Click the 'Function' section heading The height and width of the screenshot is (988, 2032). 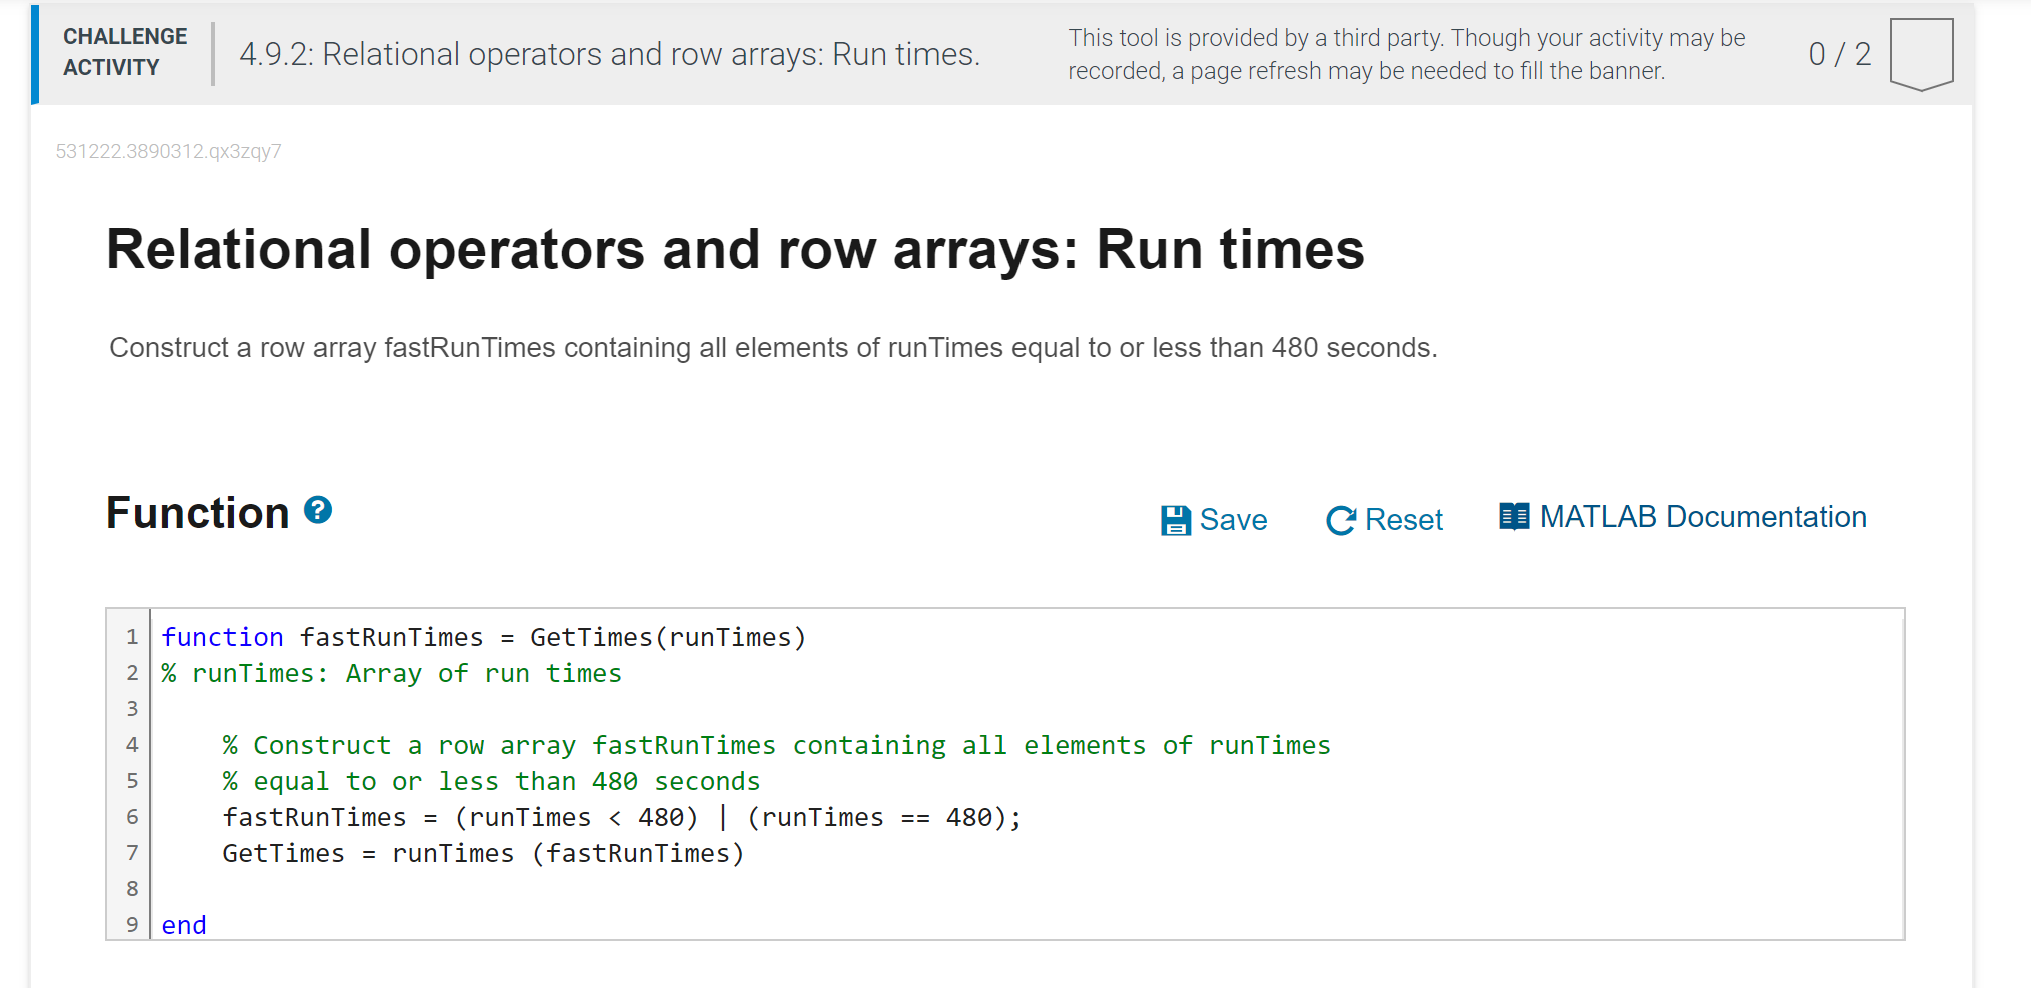tap(198, 513)
